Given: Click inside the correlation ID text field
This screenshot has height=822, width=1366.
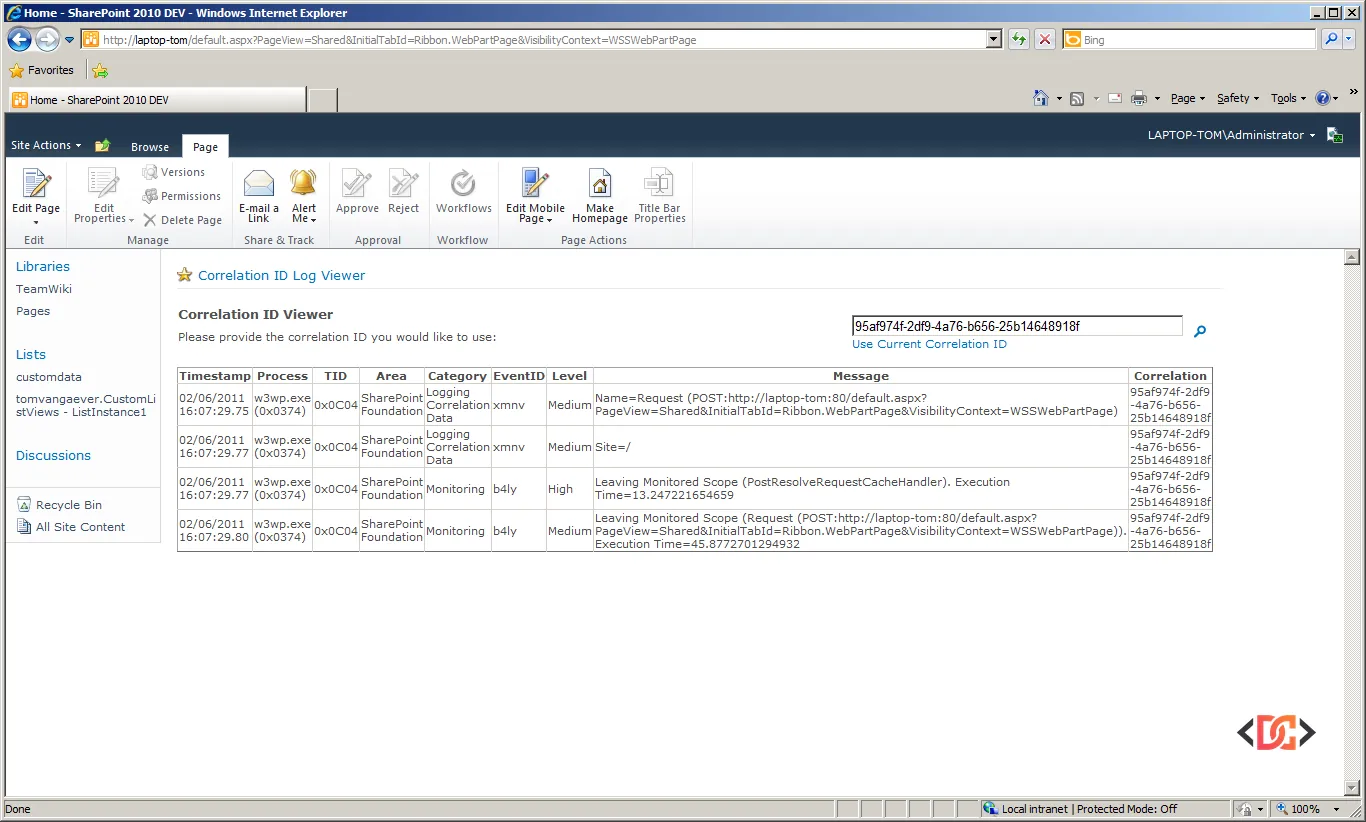Looking at the screenshot, I should 1016,326.
